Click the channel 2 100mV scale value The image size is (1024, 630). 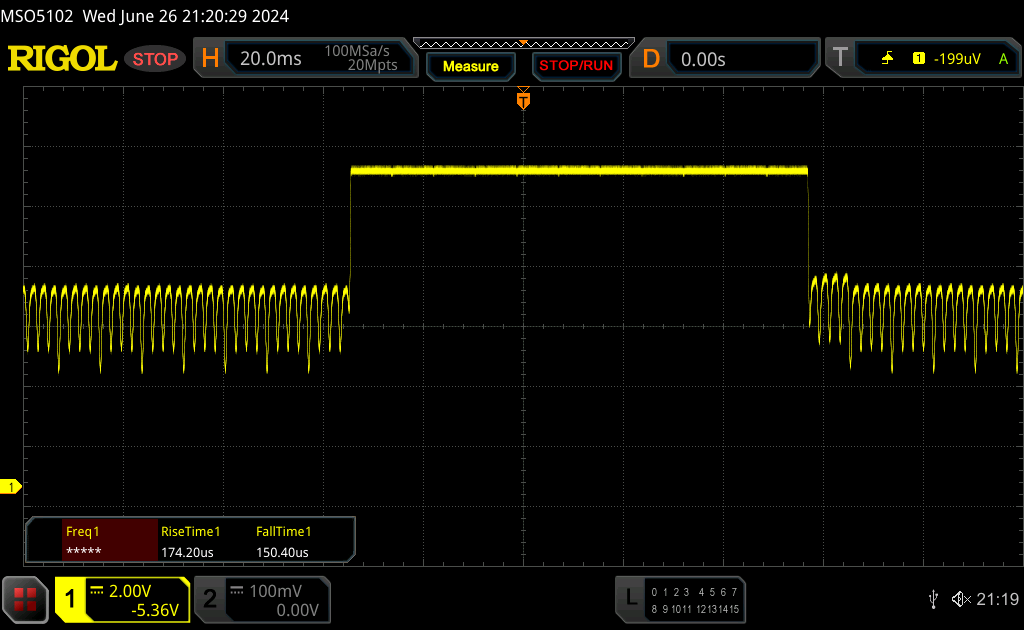pyautogui.click(x=276, y=591)
